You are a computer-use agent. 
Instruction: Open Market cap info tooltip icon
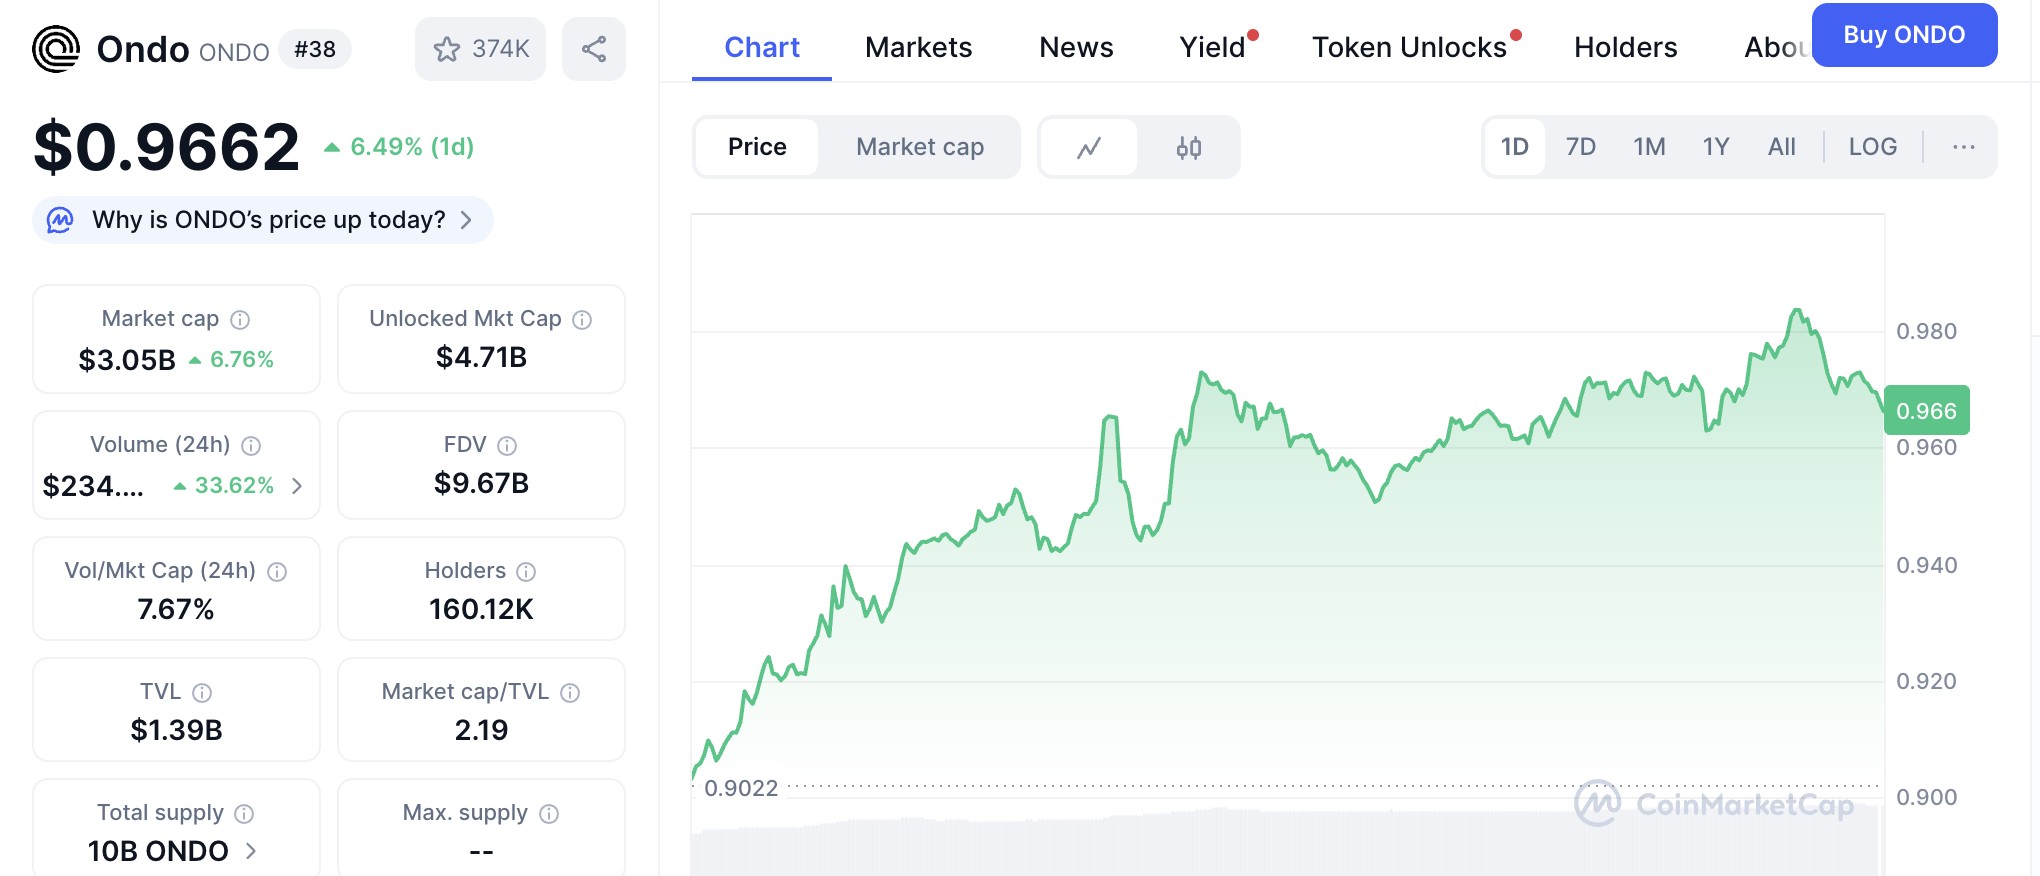240,320
